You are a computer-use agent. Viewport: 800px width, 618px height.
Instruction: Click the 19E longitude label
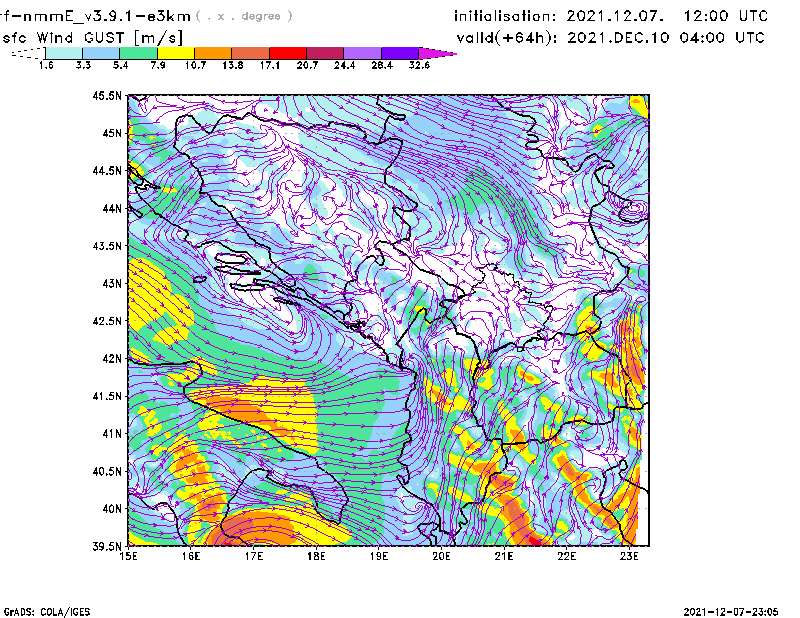pyautogui.click(x=379, y=556)
